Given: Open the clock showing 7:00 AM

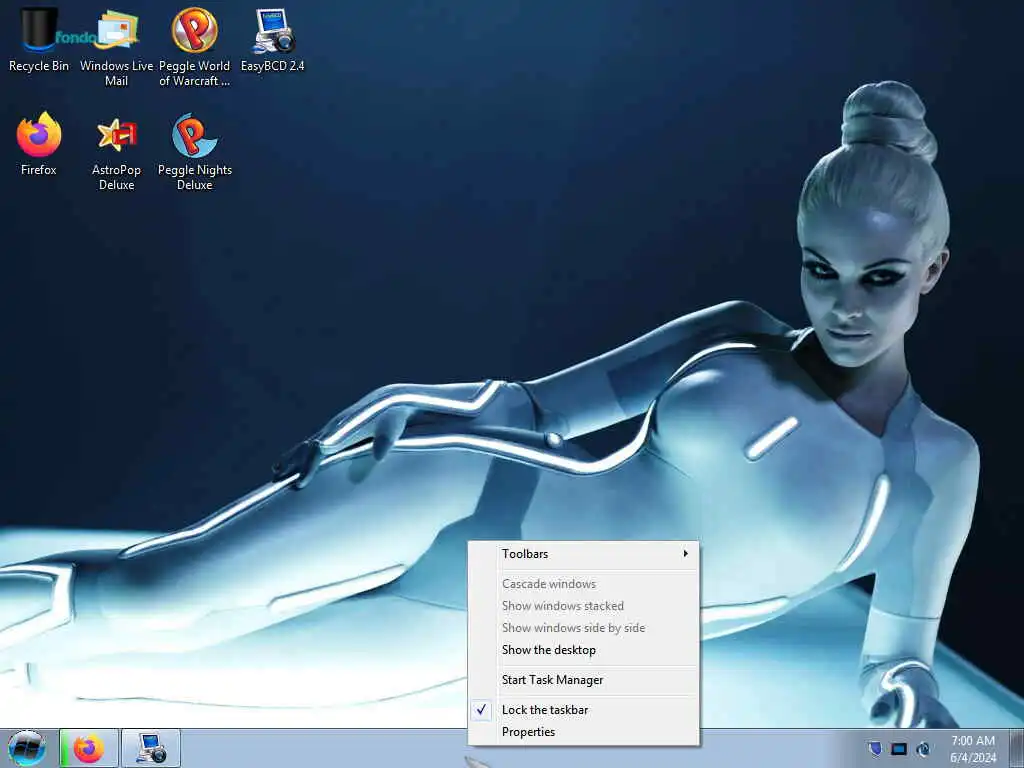Looking at the screenshot, I should pyautogui.click(x=973, y=749).
